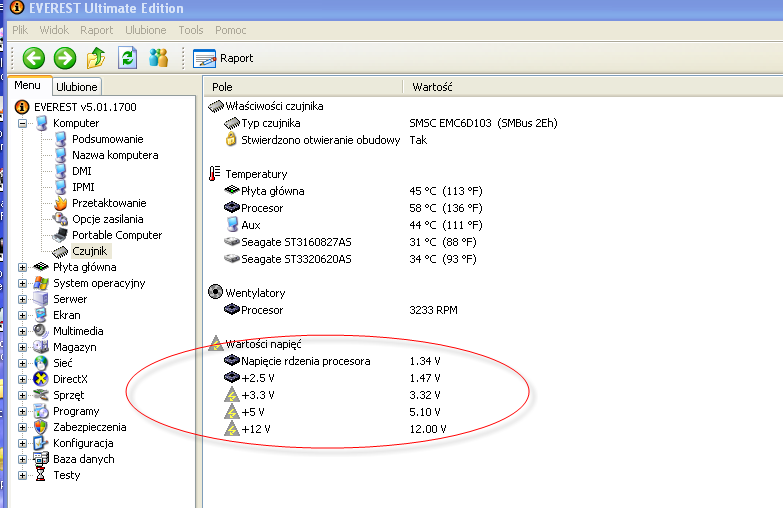Select Podsumowanie in the tree
This screenshot has width=783, height=508.
tap(108, 139)
